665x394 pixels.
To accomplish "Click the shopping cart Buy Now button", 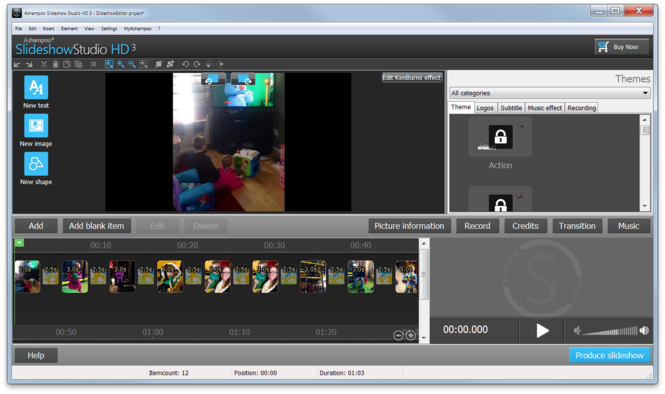I will point(621,47).
